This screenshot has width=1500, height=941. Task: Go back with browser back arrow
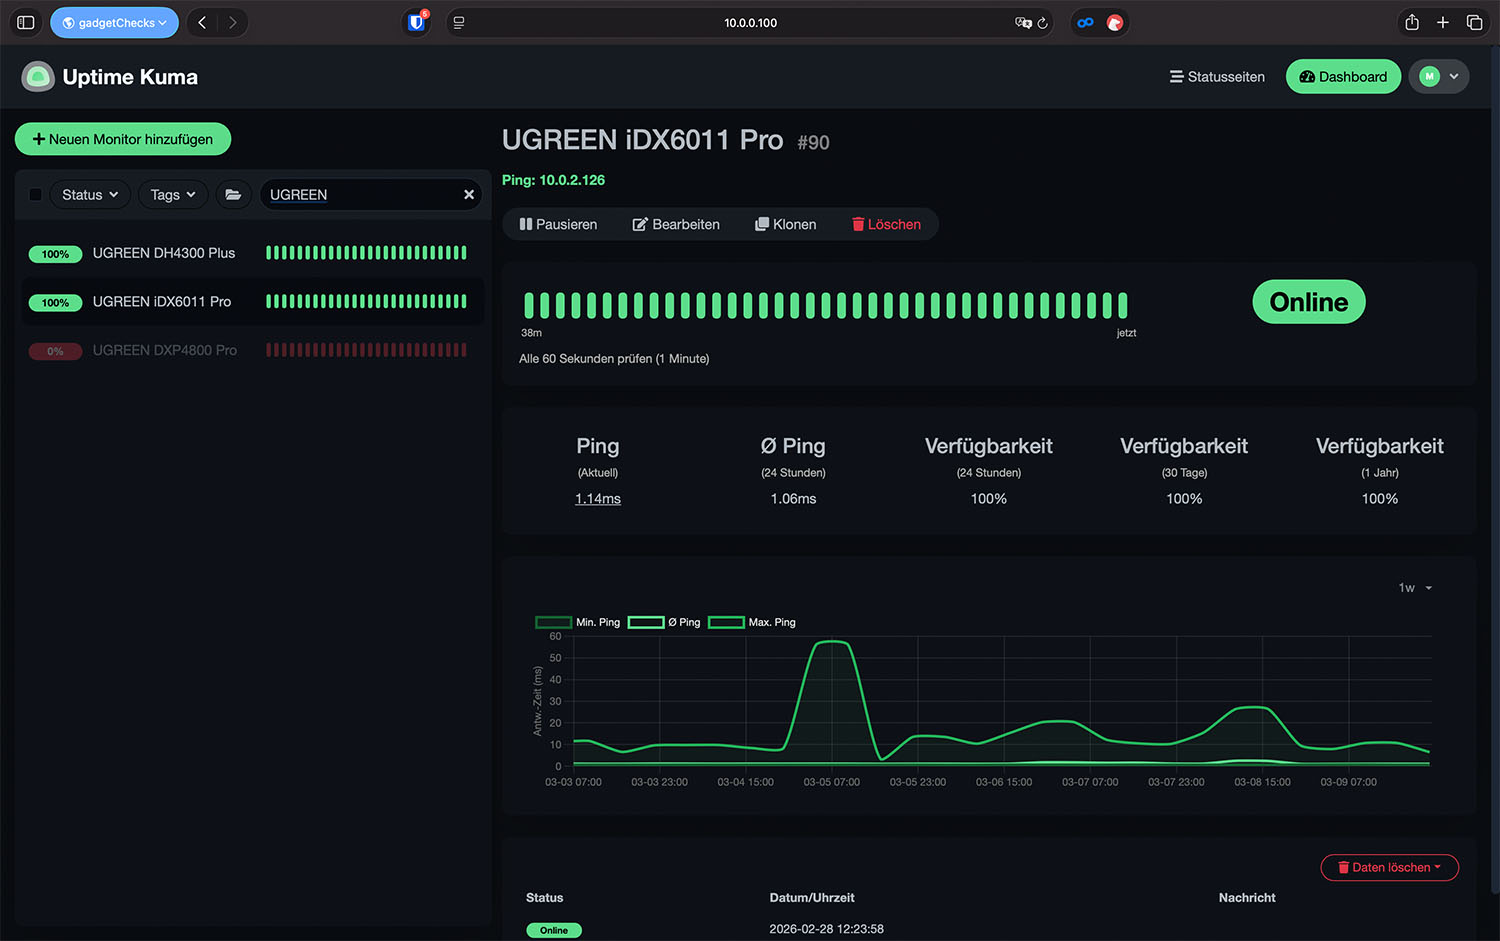pyautogui.click(x=202, y=22)
